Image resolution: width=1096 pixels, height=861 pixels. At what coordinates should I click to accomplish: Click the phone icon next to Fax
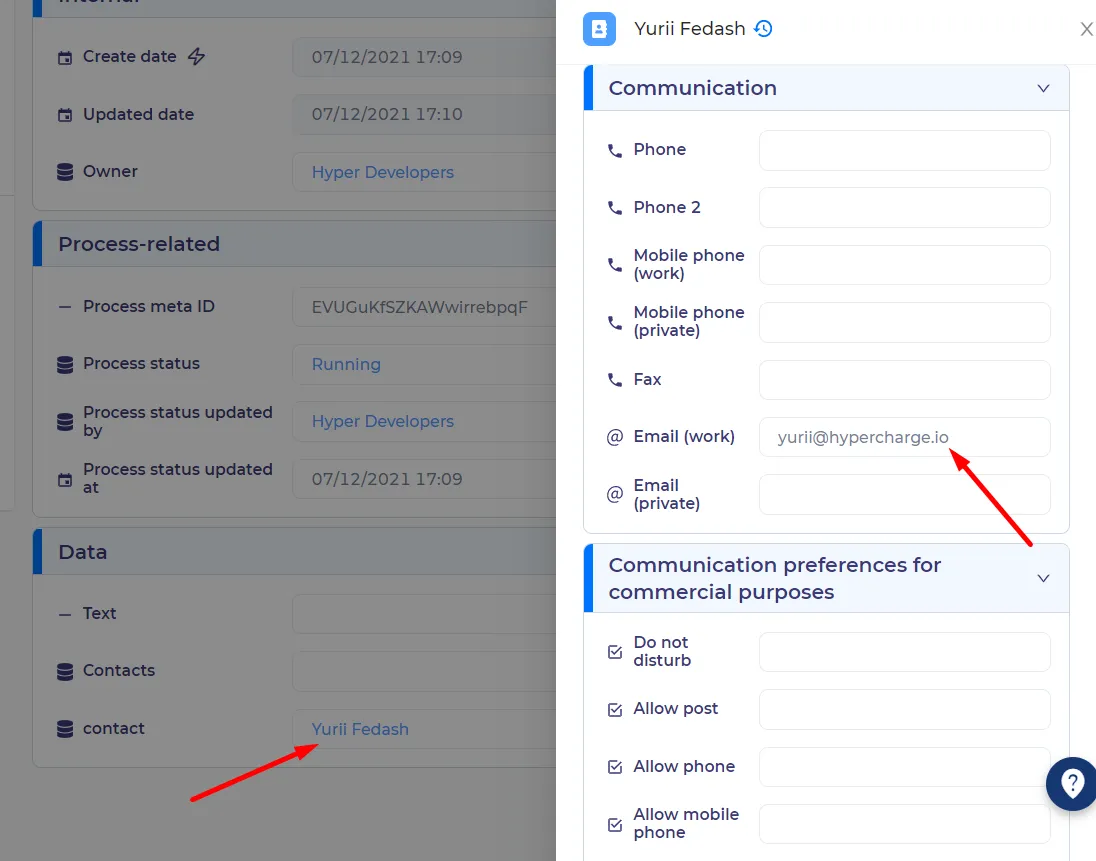click(614, 379)
